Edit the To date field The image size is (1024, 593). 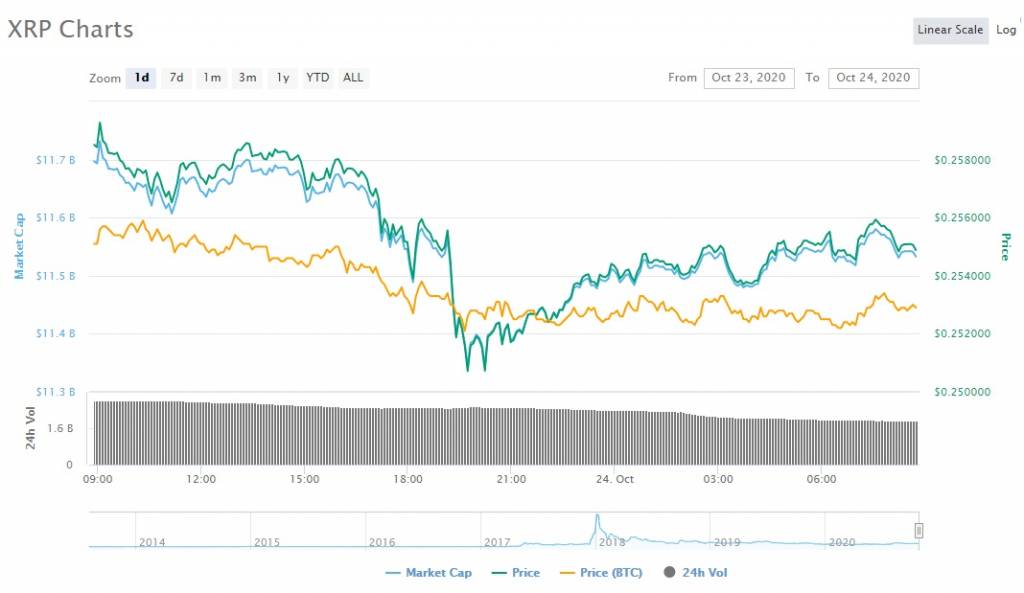[873, 78]
